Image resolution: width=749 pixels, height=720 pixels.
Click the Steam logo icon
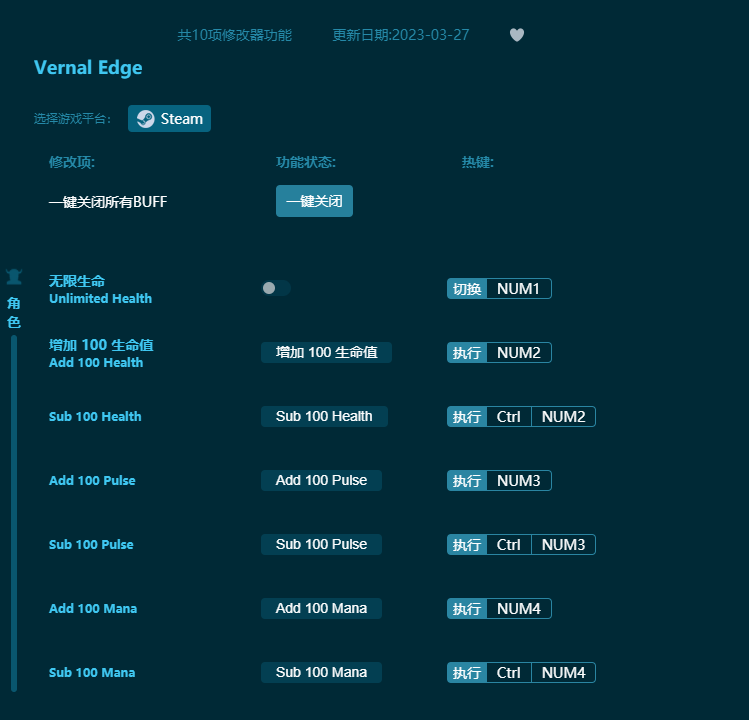click(146, 118)
